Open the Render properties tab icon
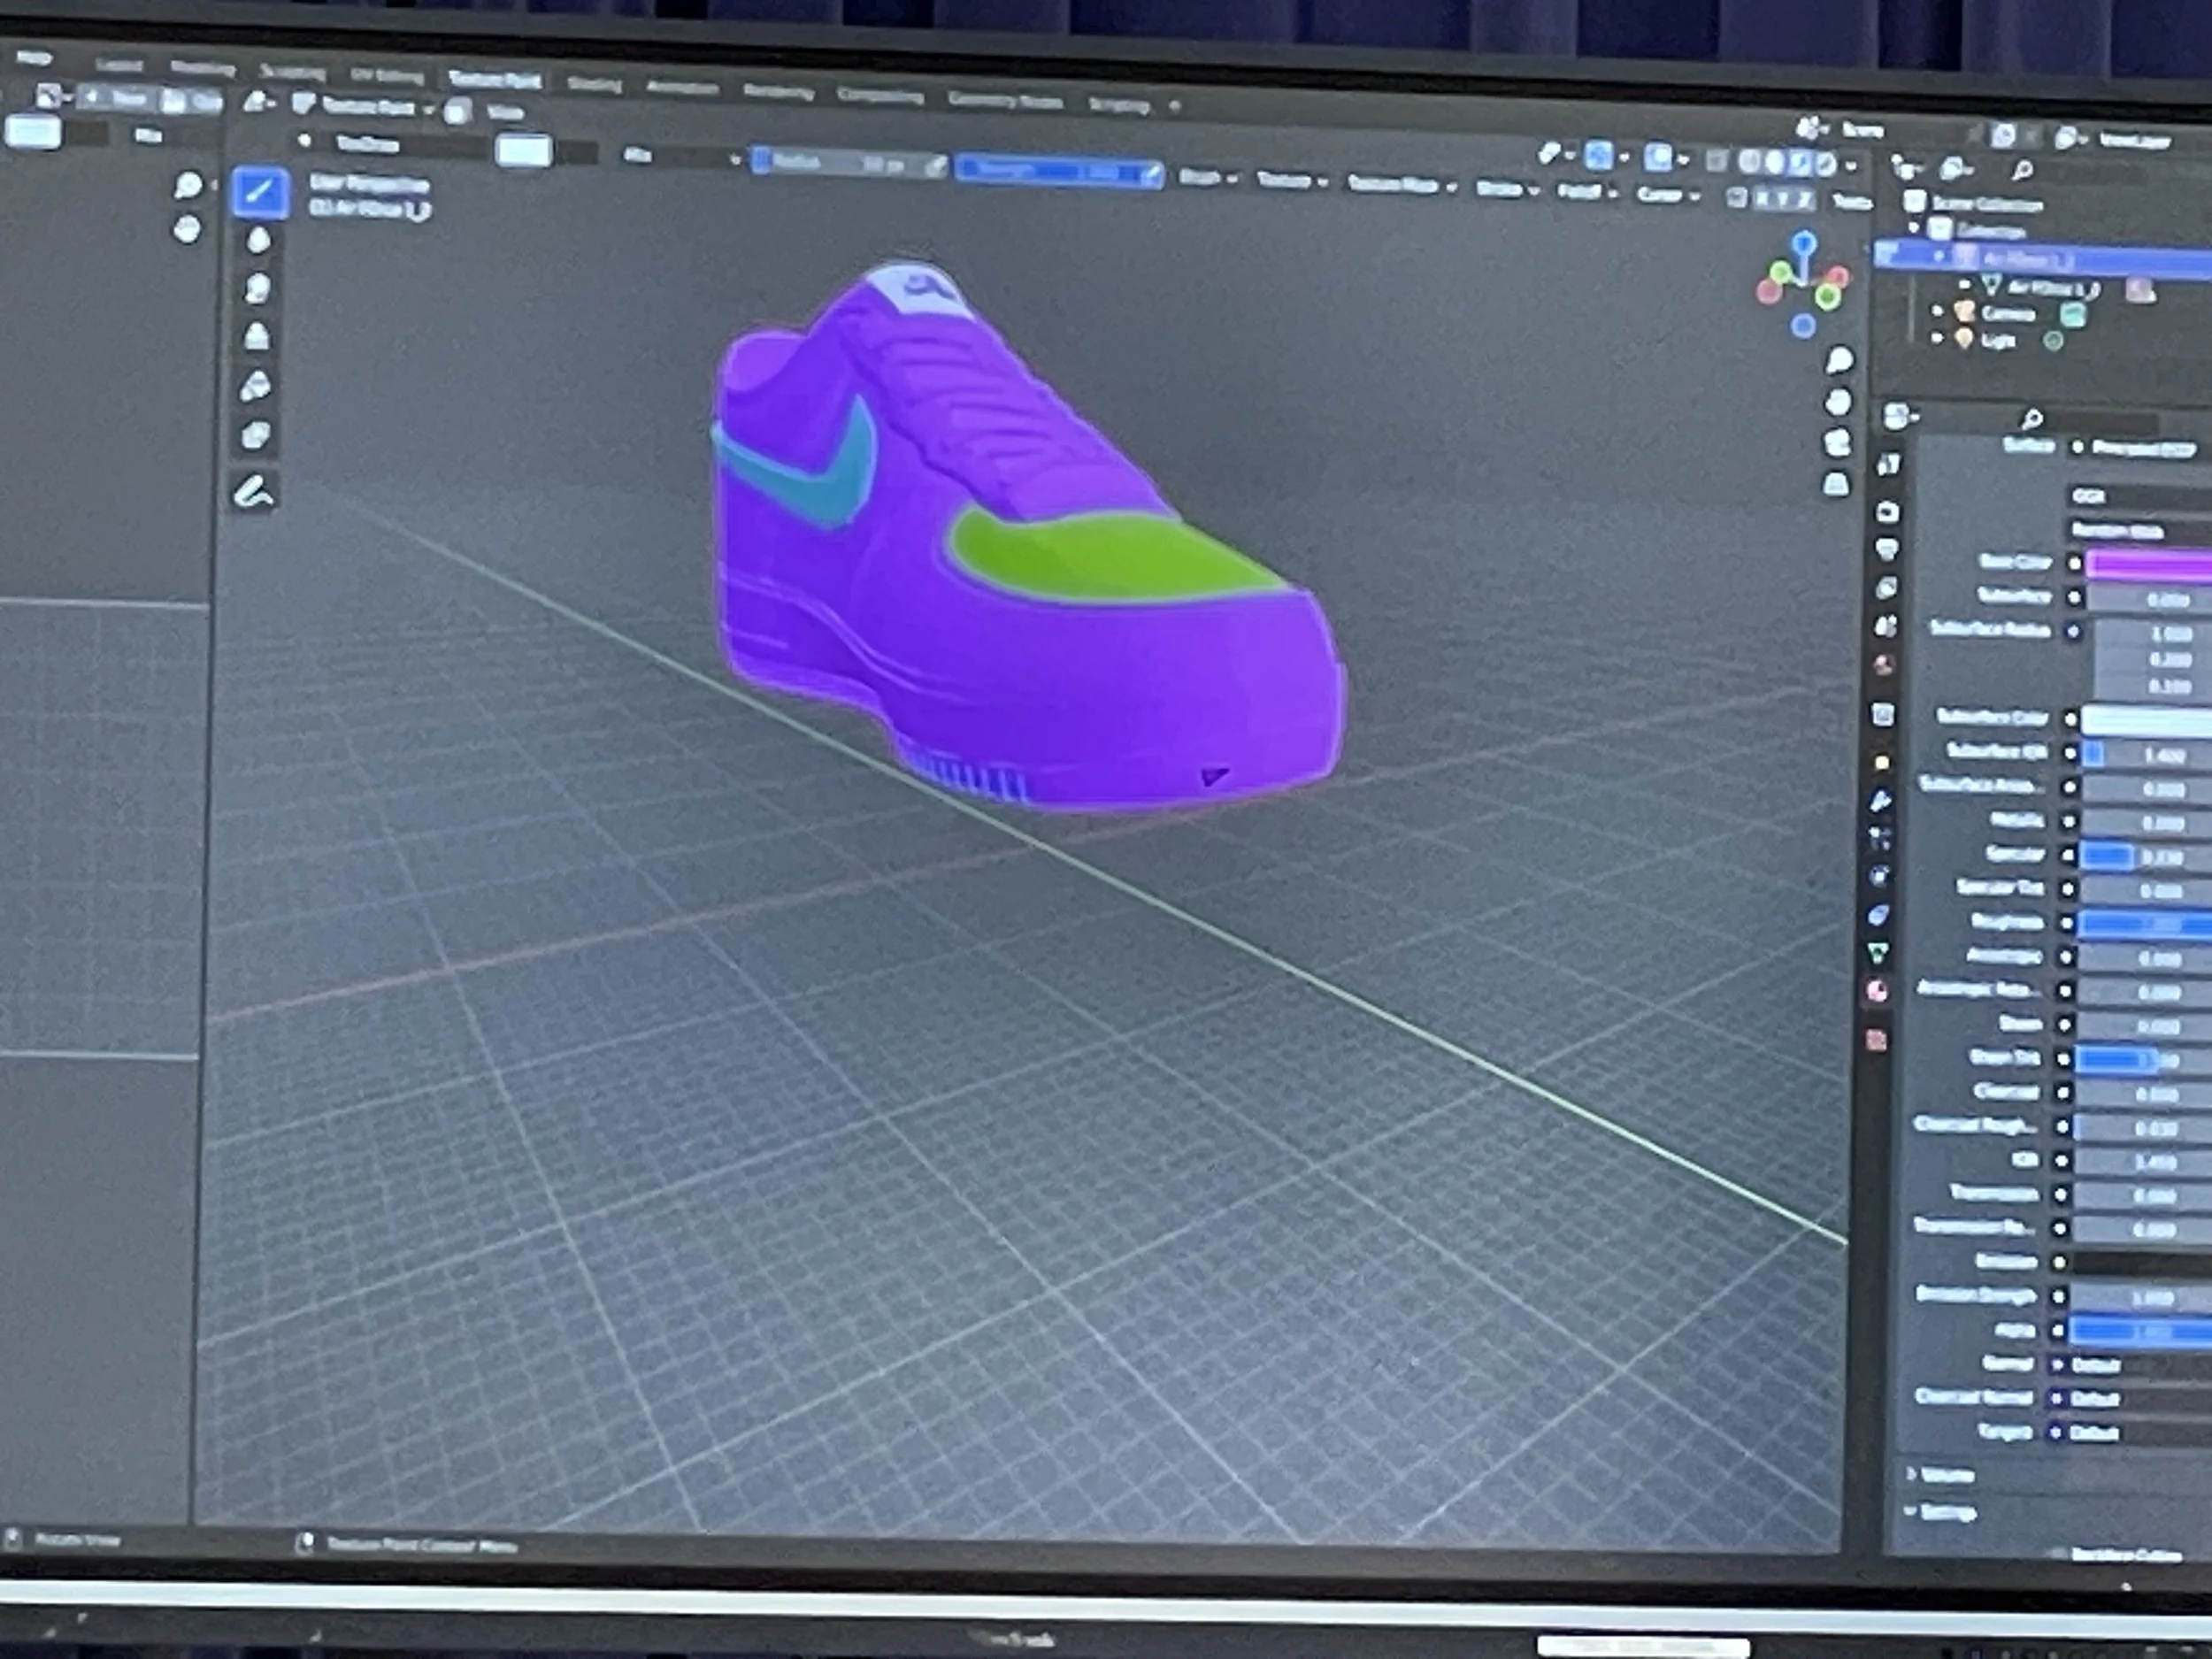Image resolution: width=2212 pixels, height=1659 pixels. [1887, 512]
